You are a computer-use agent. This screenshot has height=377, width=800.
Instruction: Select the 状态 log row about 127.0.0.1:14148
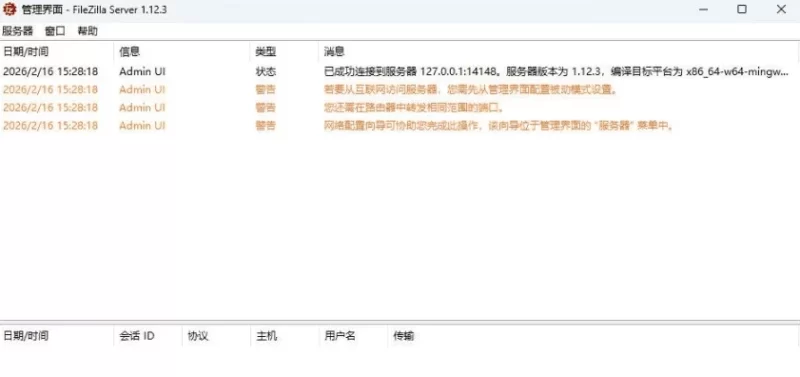click(400, 71)
